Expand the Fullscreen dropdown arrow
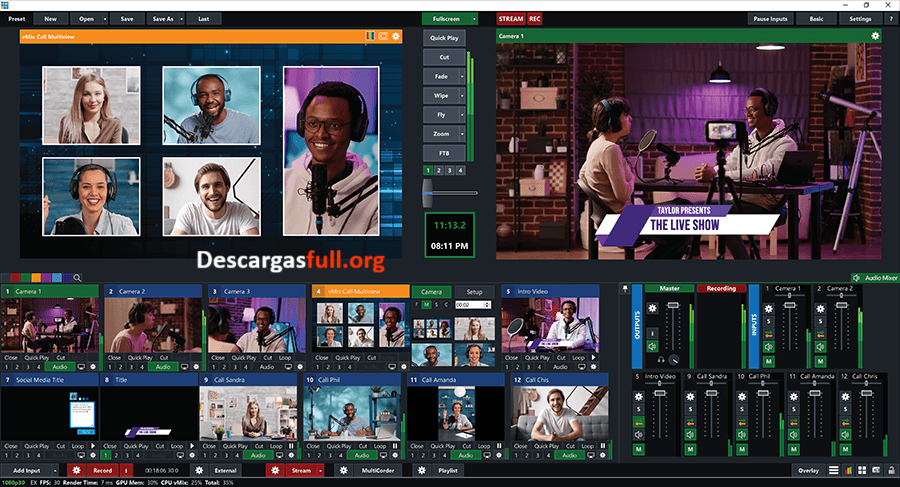The height and width of the screenshot is (487, 900). coord(474,19)
